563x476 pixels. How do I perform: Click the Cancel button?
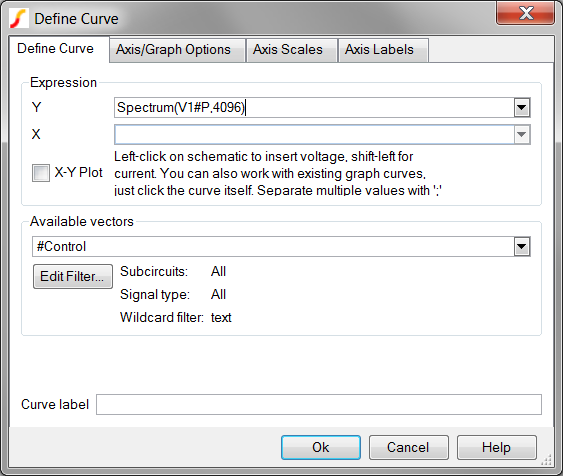click(x=409, y=447)
